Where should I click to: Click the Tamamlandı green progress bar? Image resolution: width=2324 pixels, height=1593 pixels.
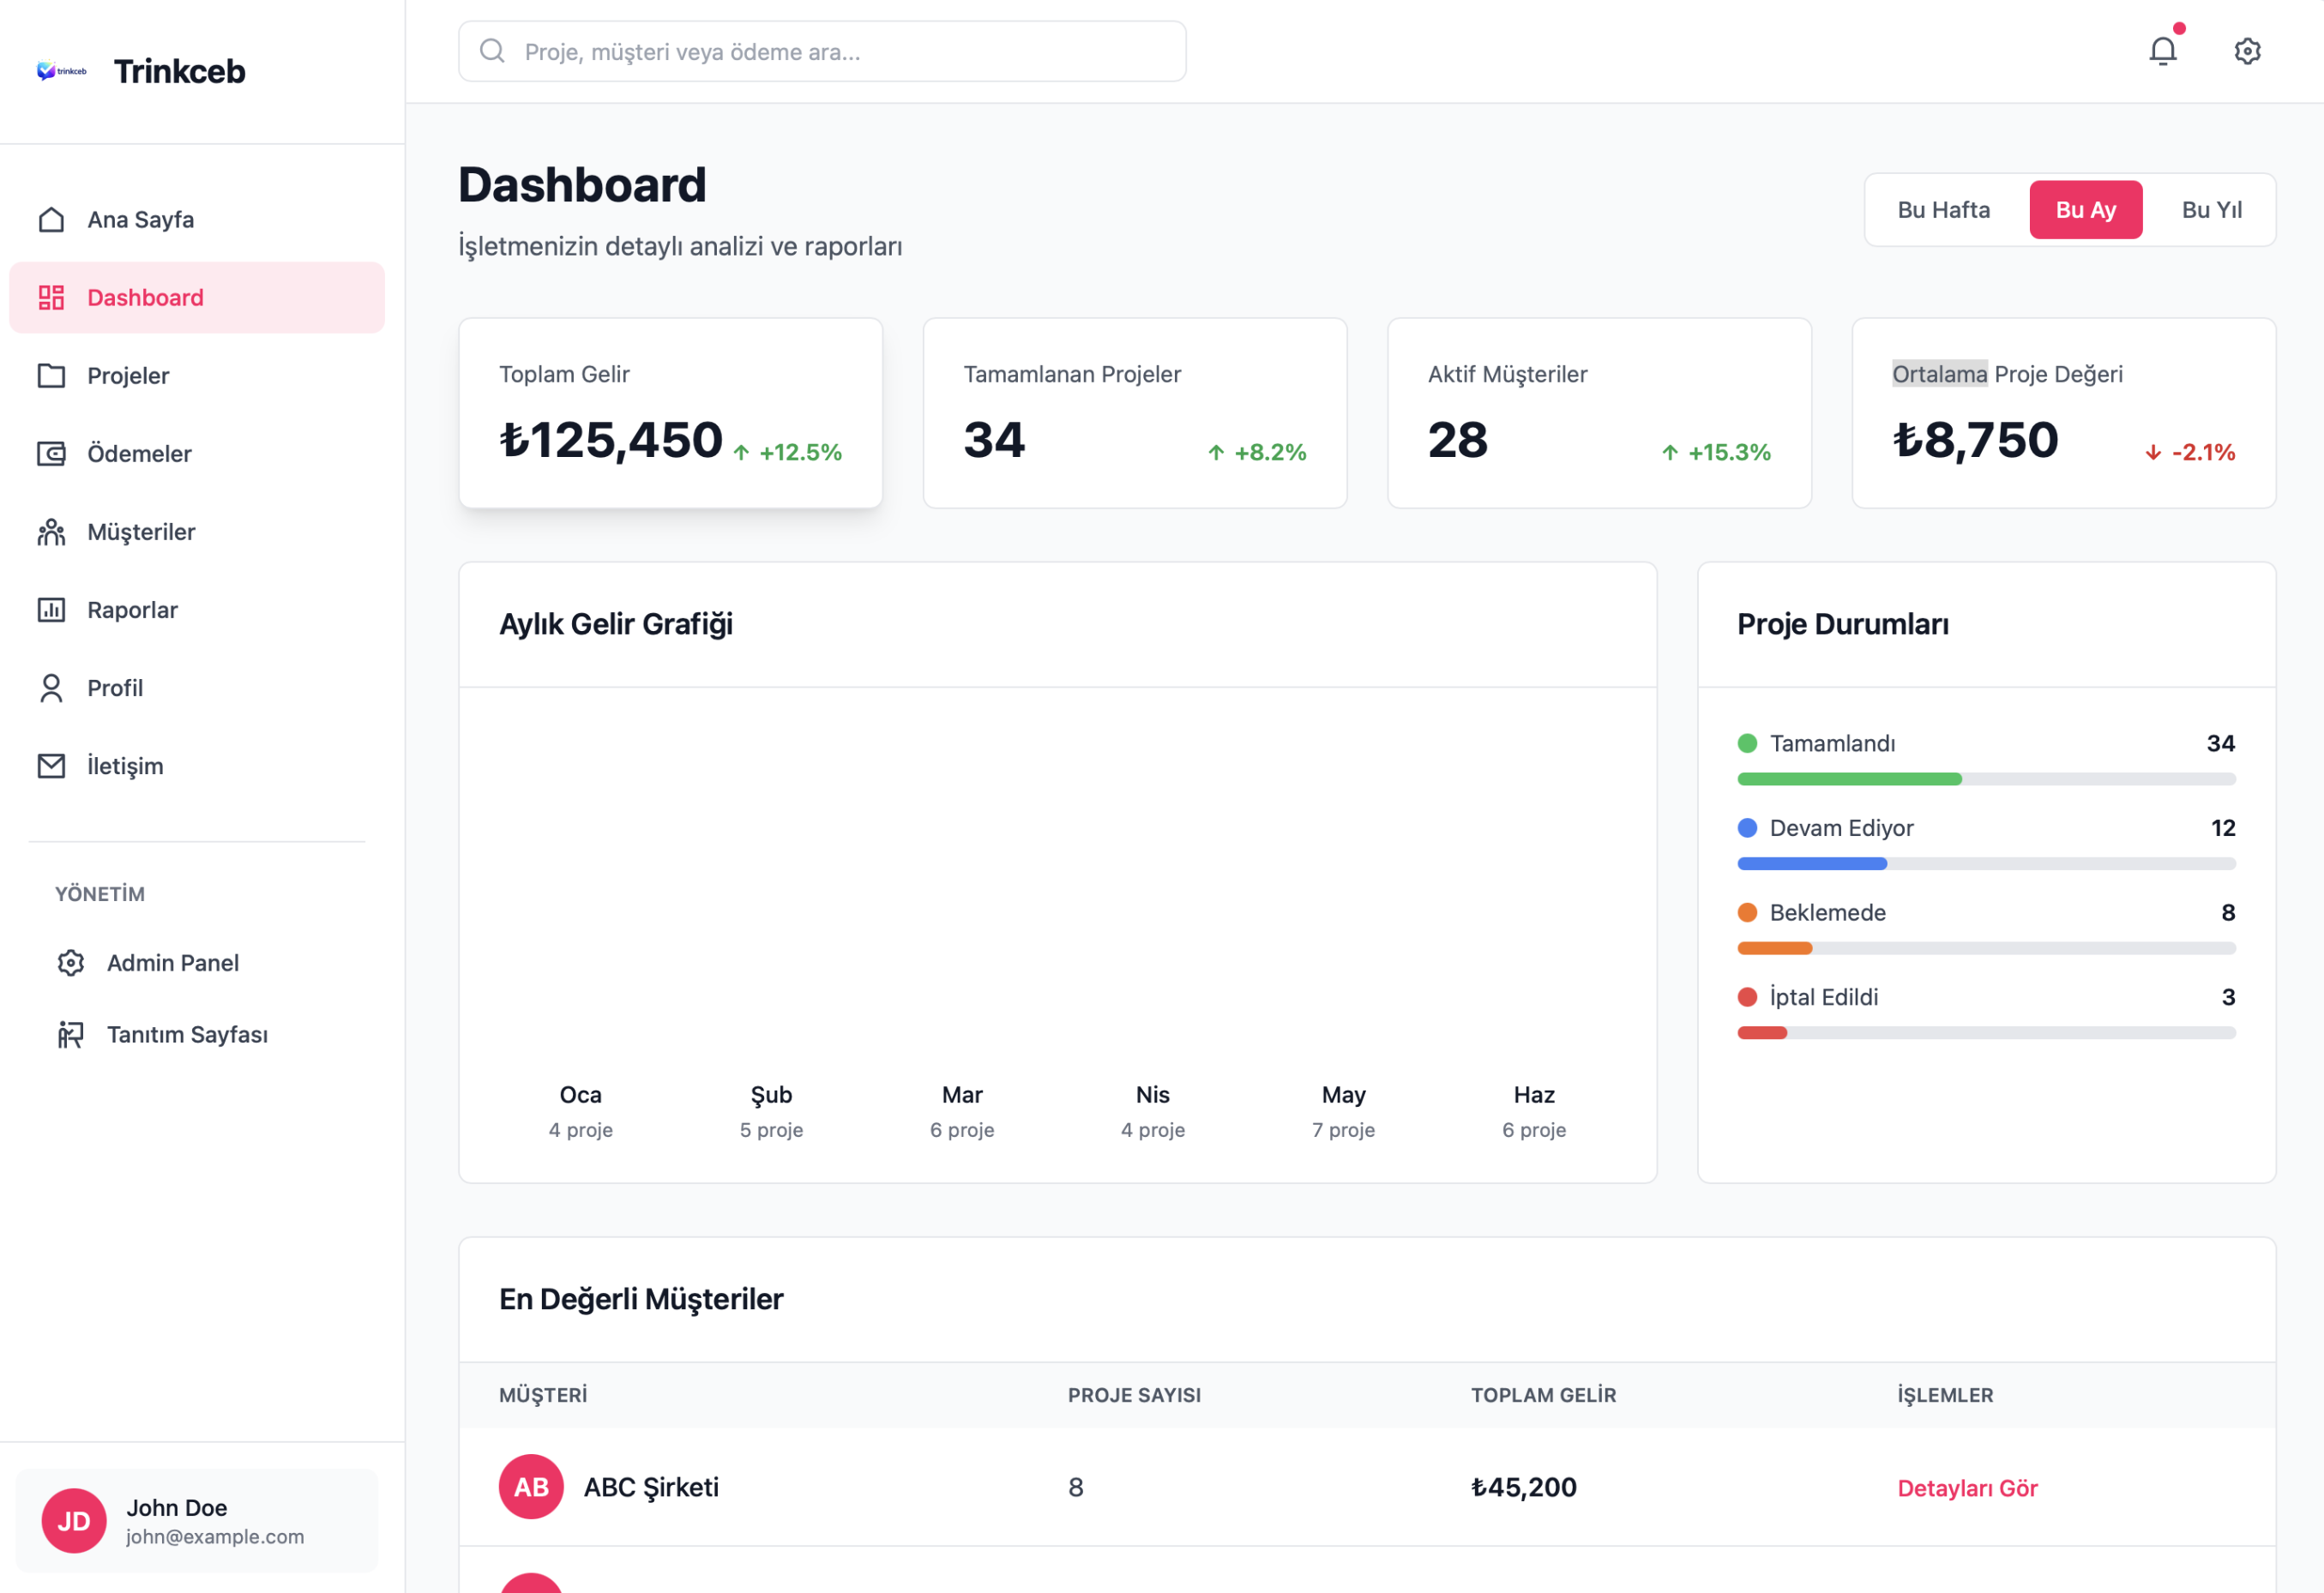tap(1849, 778)
